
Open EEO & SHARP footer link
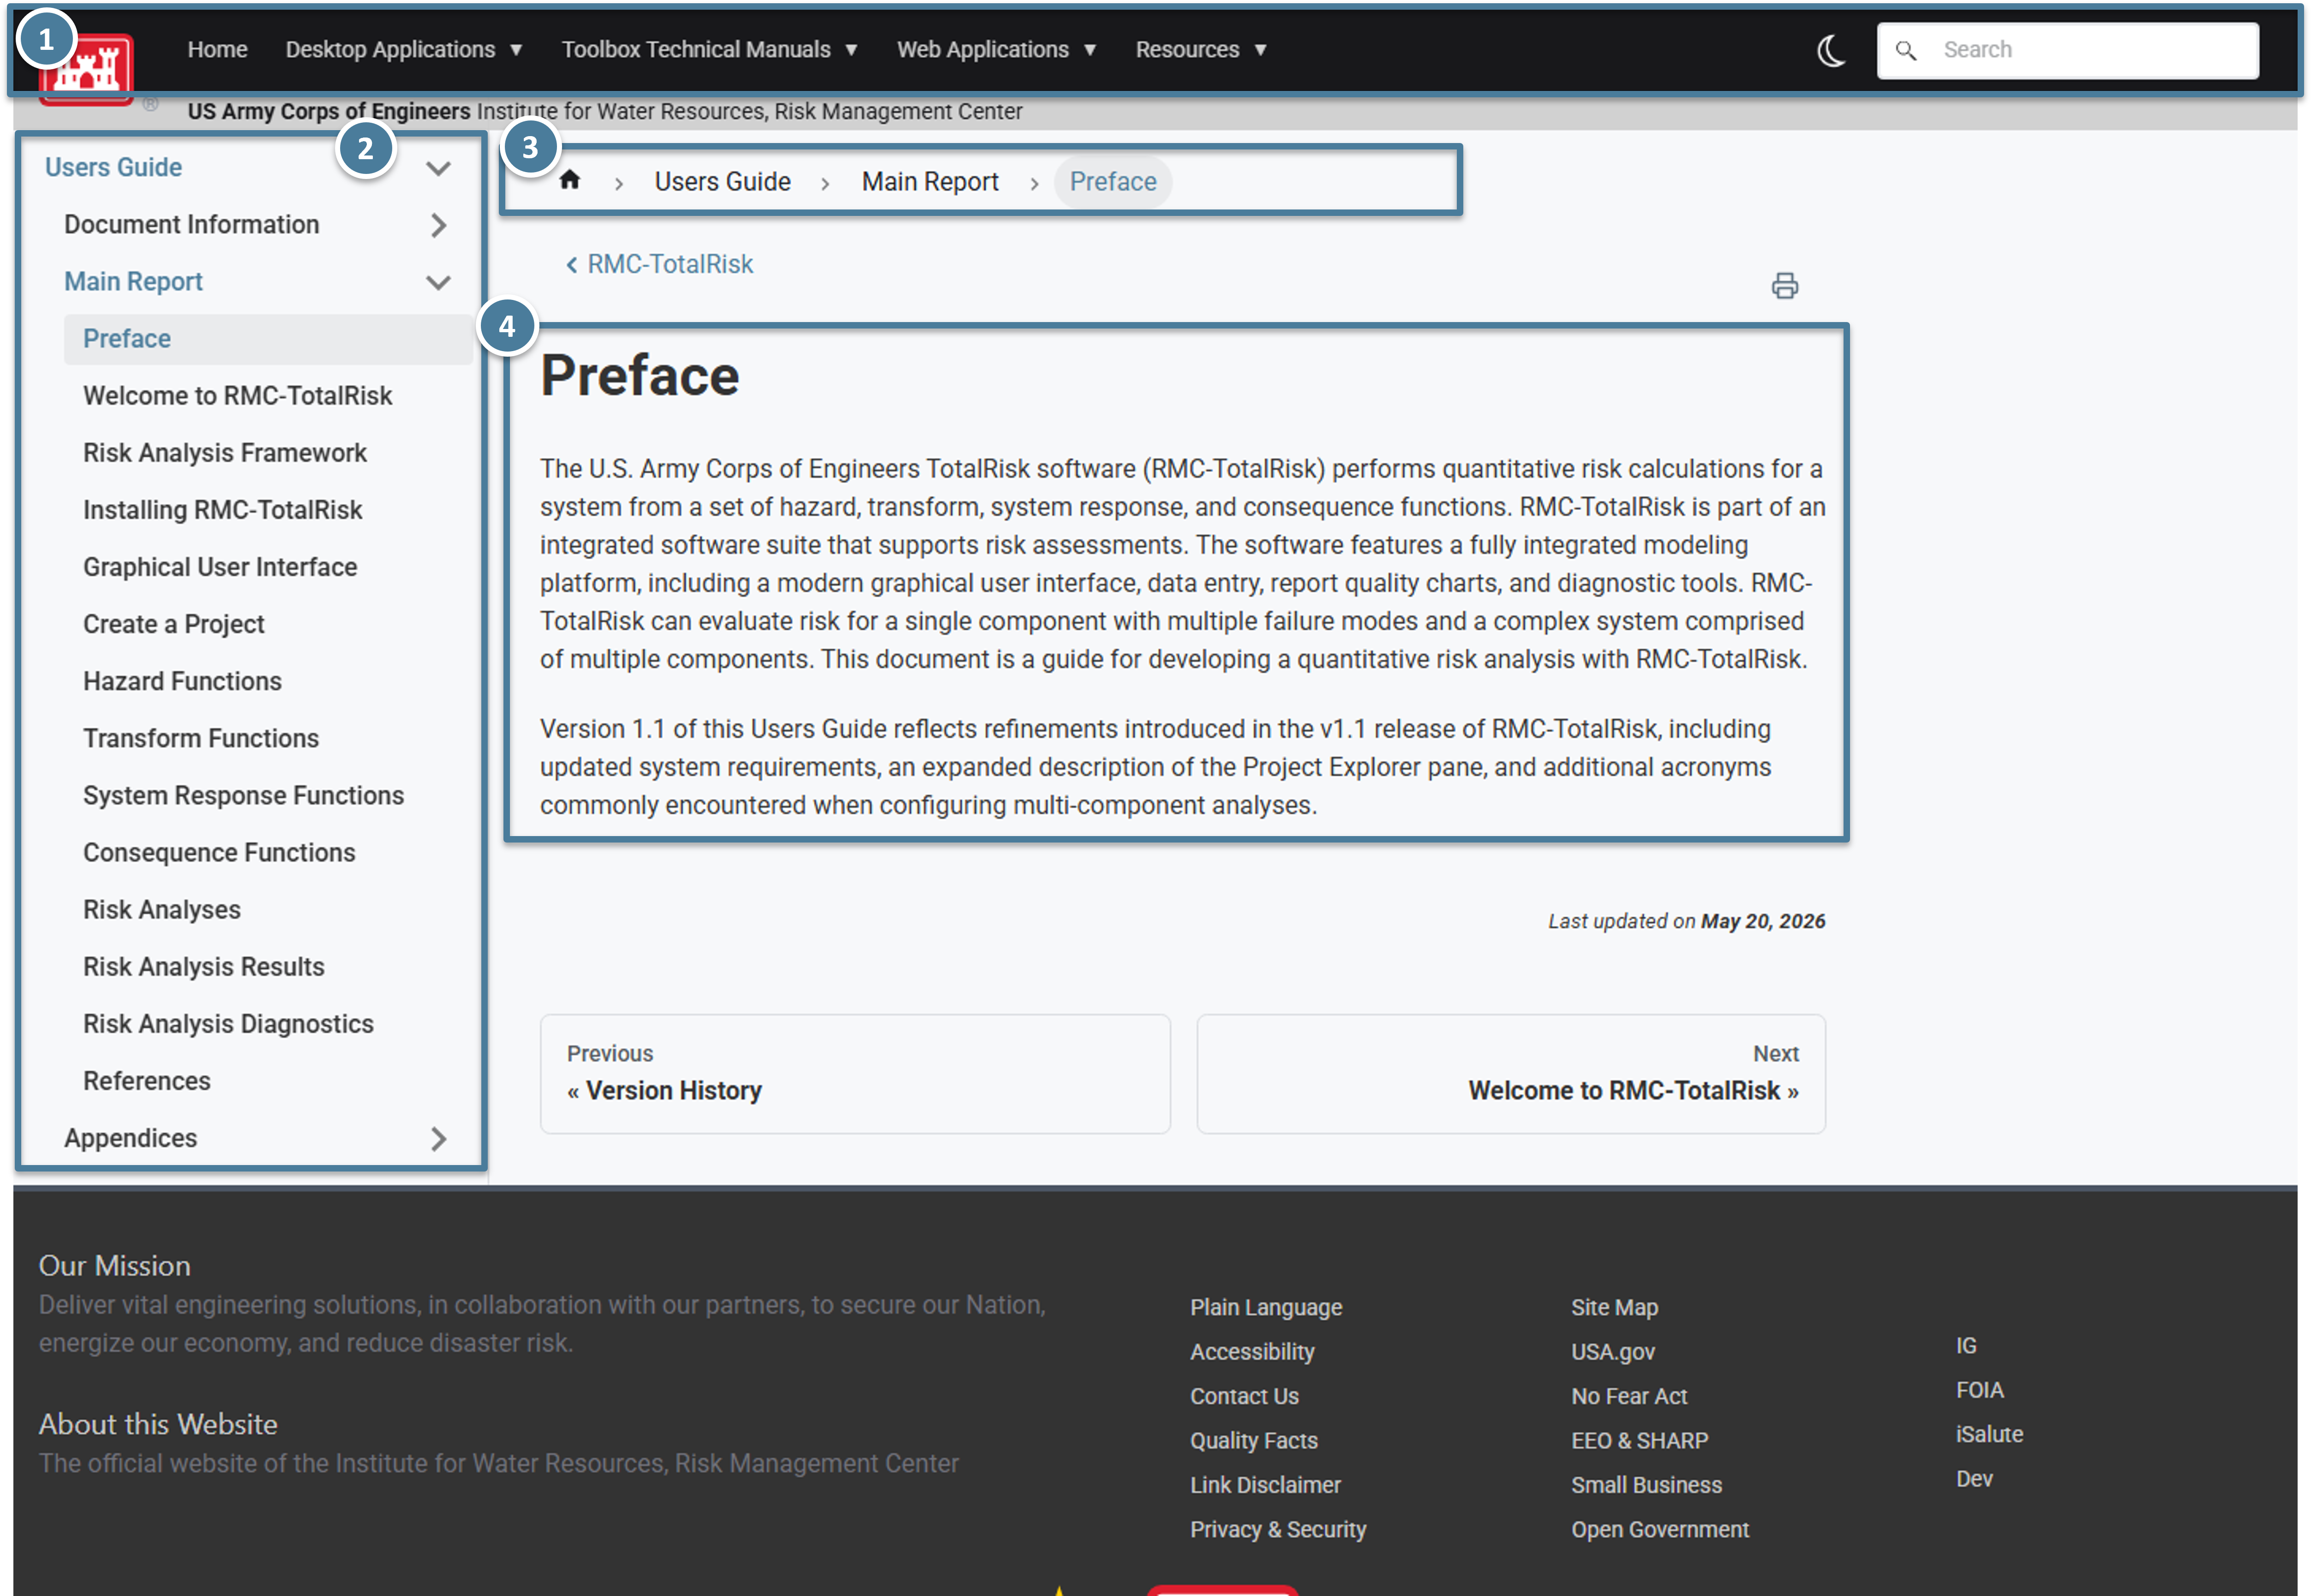pos(1639,1440)
